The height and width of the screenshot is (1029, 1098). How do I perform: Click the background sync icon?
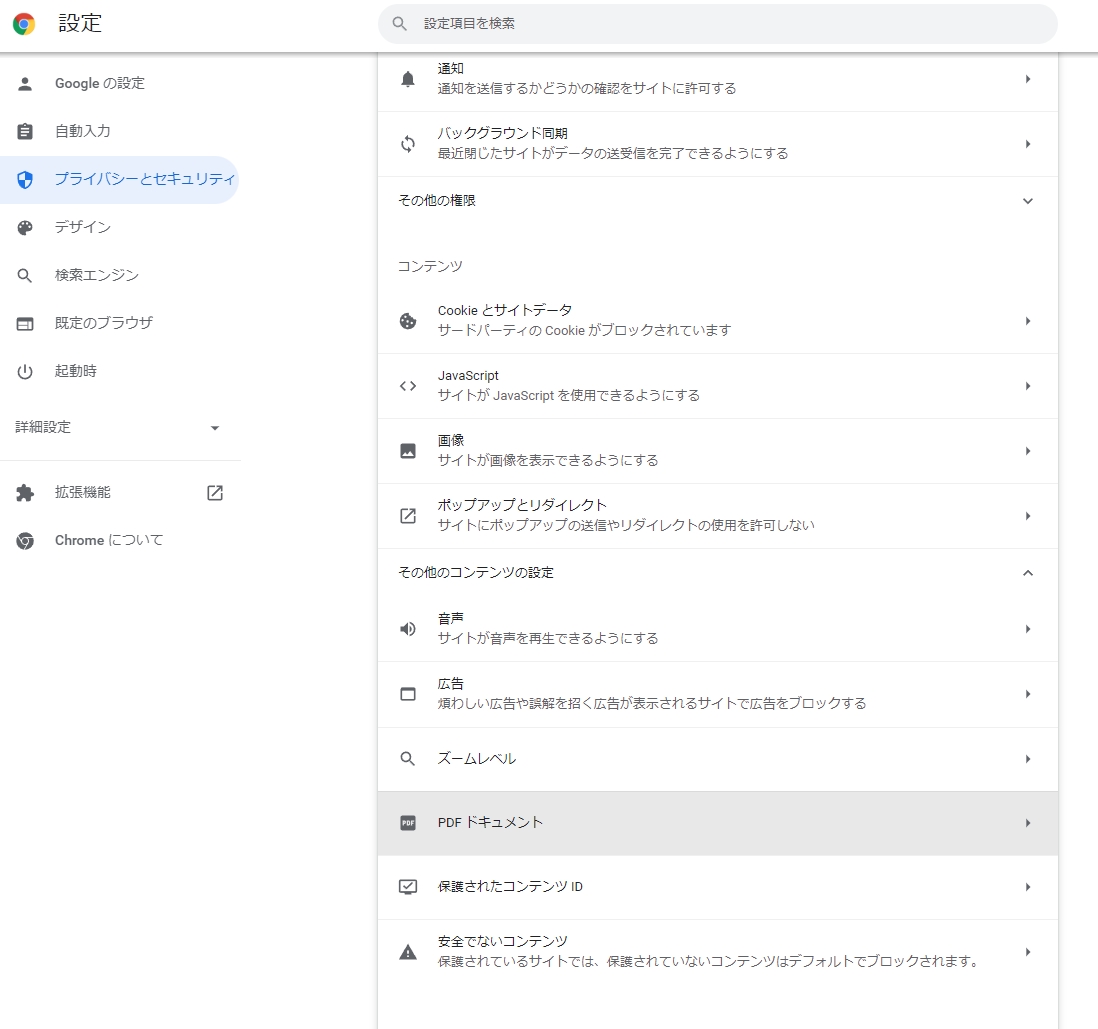click(x=408, y=144)
